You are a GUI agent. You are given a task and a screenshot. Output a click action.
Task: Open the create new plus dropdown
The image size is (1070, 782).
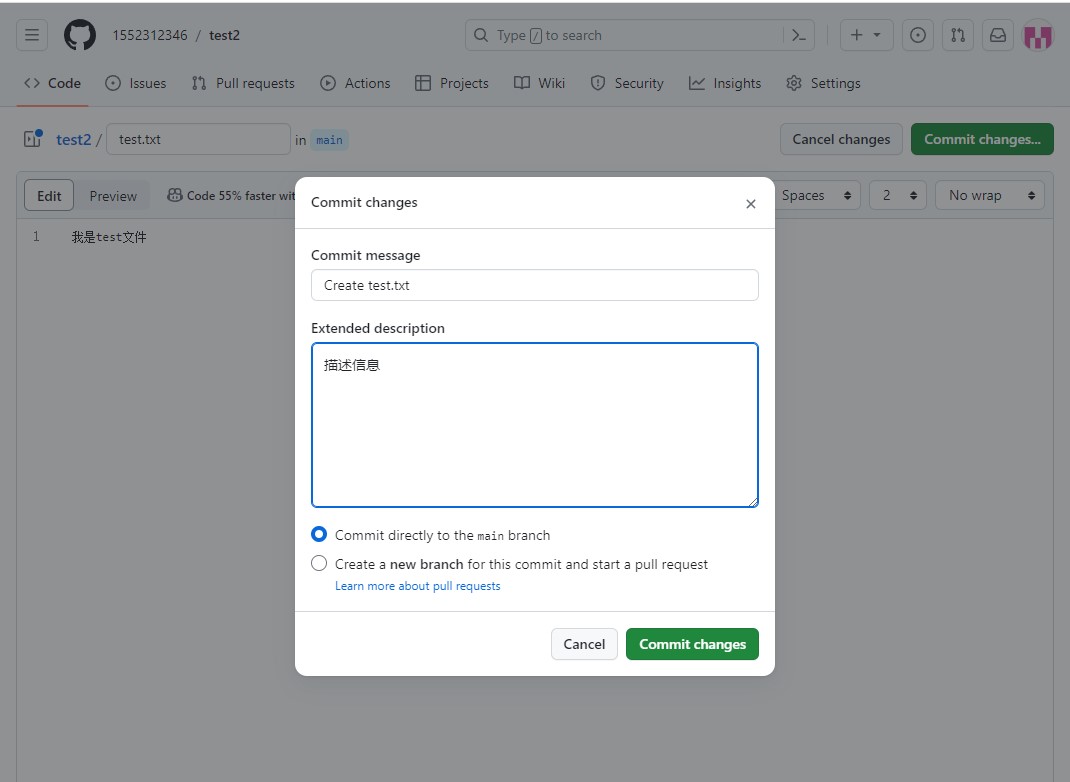click(866, 35)
